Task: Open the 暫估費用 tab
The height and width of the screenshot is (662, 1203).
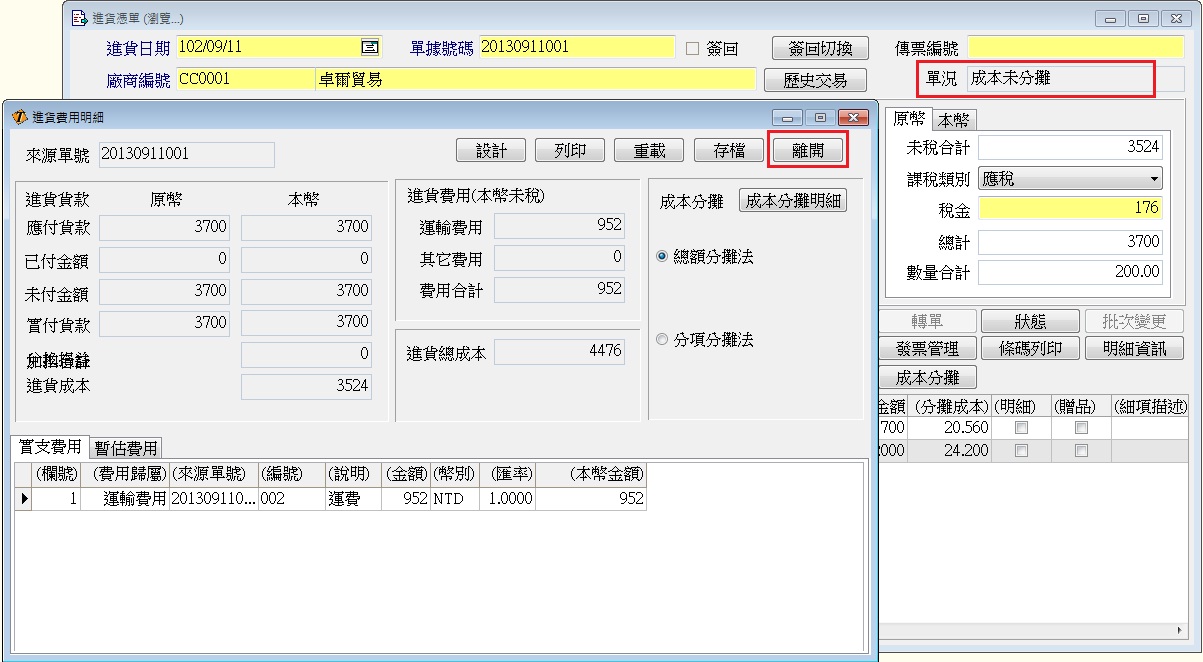Action: (x=126, y=448)
